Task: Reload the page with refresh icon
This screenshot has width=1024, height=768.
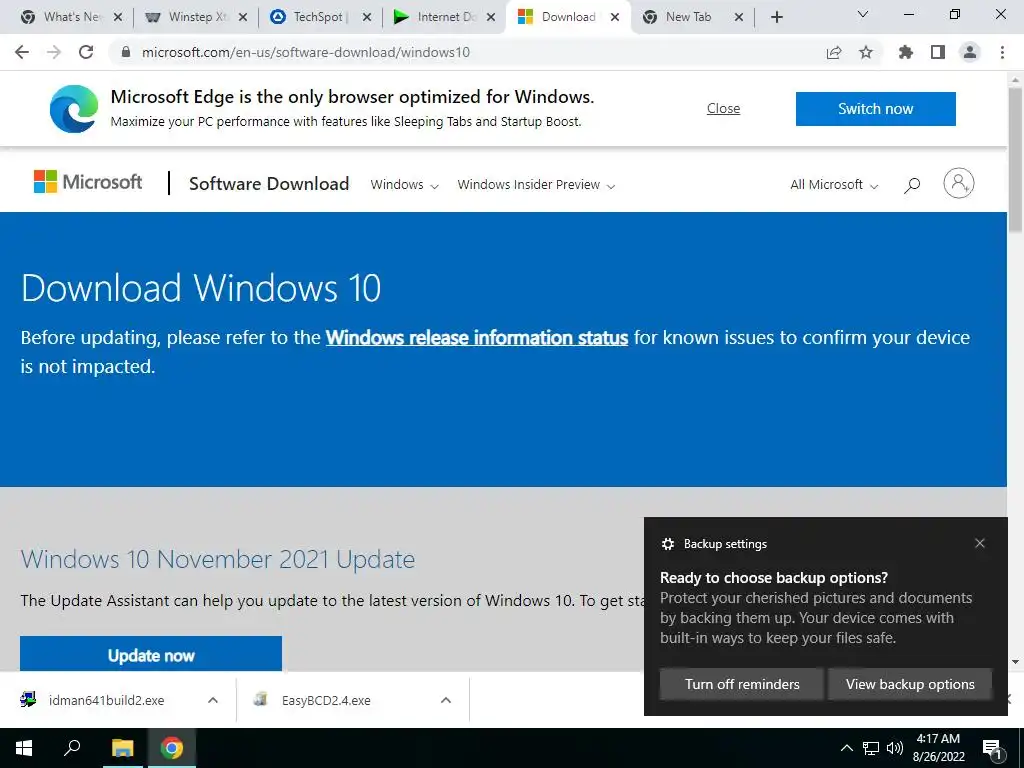Action: click(86, 52)
